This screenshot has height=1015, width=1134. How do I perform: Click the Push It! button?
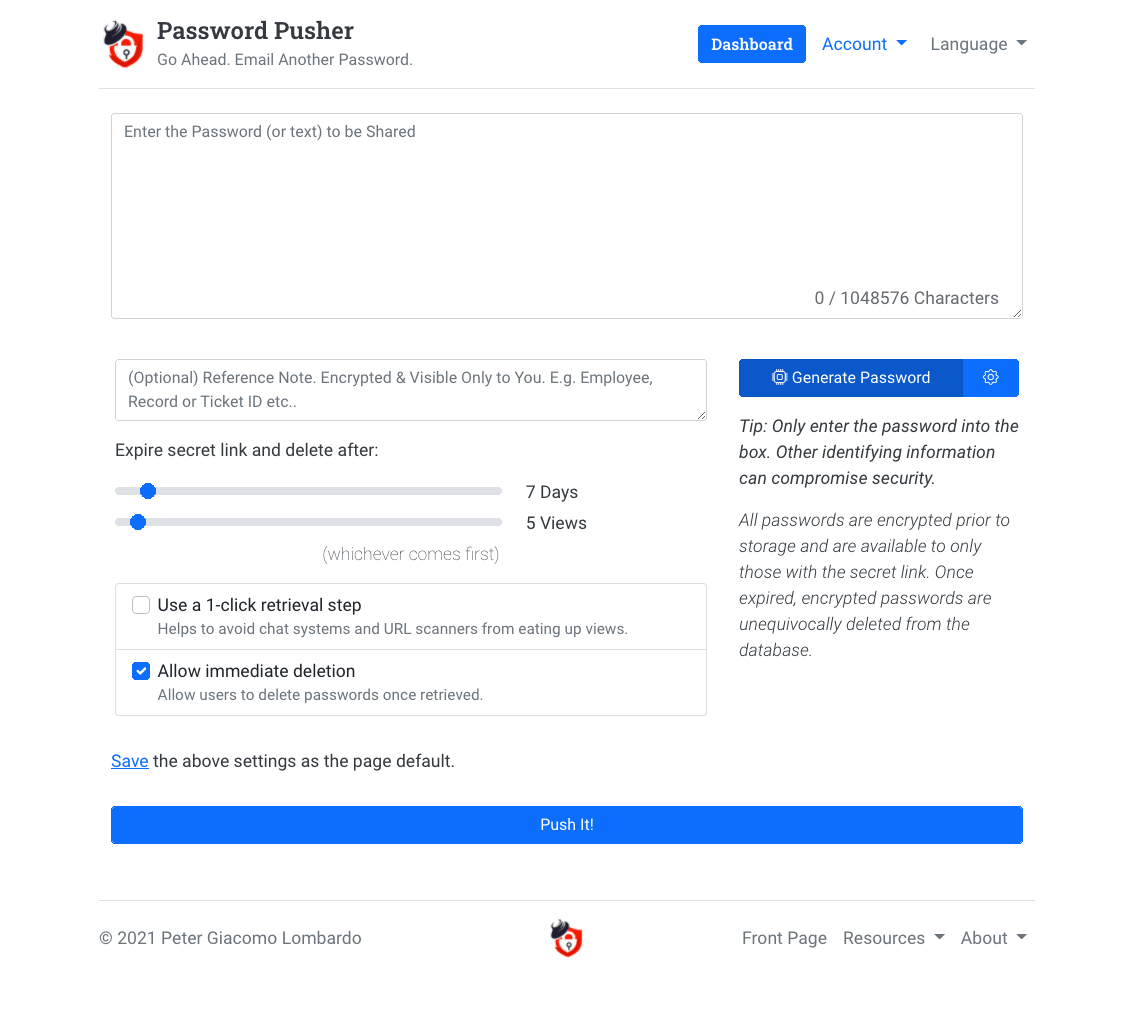coord(566,824)
